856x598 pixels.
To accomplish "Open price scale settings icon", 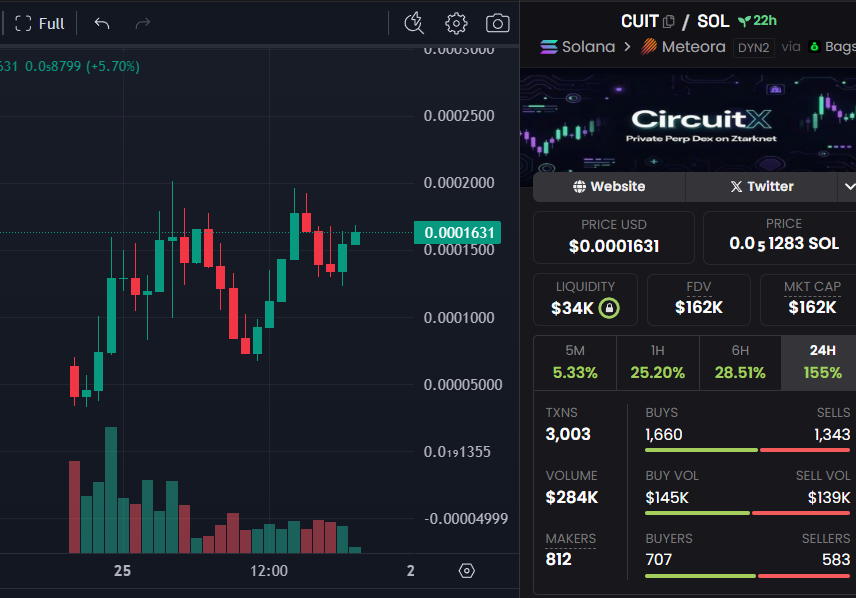I will coord(466,571).
